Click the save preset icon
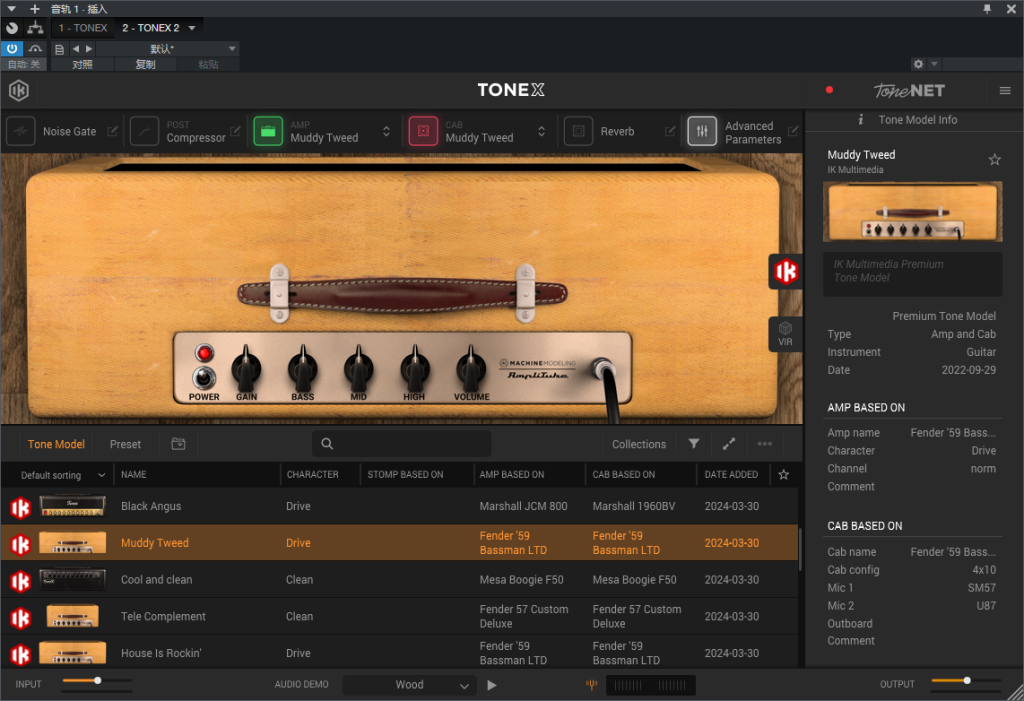 178,444
